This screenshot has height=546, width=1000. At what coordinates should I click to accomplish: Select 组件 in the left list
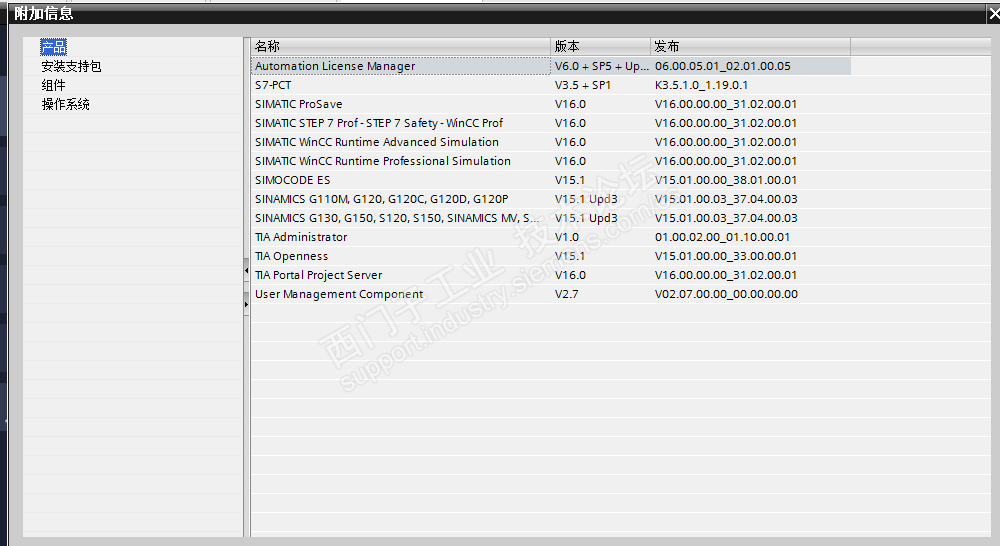(x=54, y=85)
